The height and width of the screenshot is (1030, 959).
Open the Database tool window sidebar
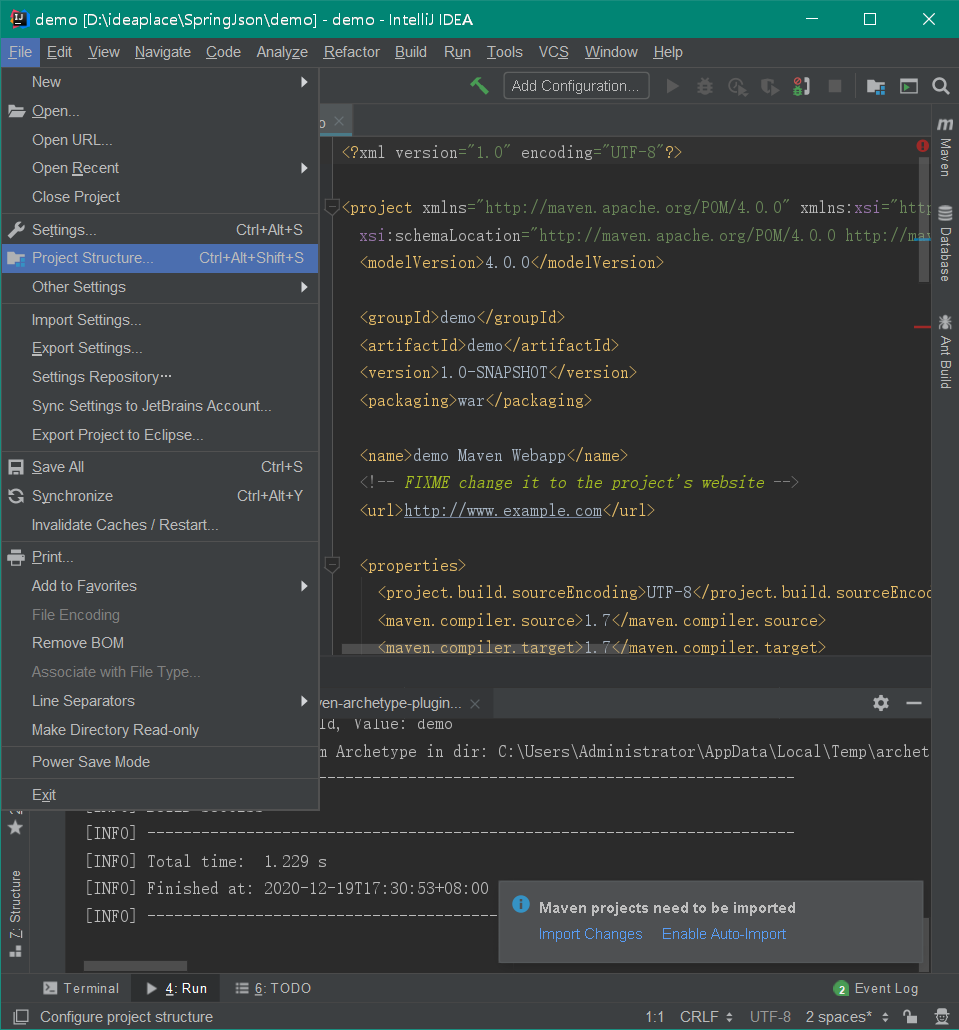tap(945, 244)
